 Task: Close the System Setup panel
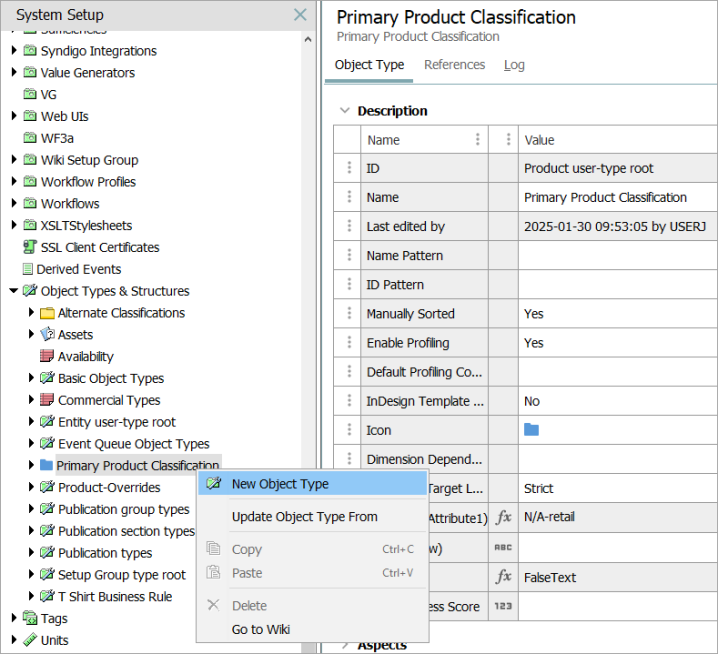point(300,15)
